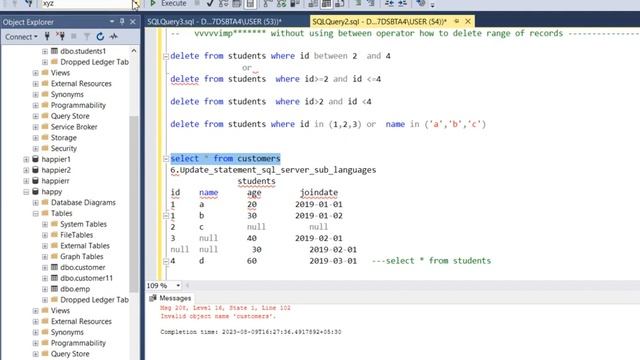Screen dimensions: 640x360
Task: Click the error text "Invalid object name 'customers'"
Action: click(218, 316)
